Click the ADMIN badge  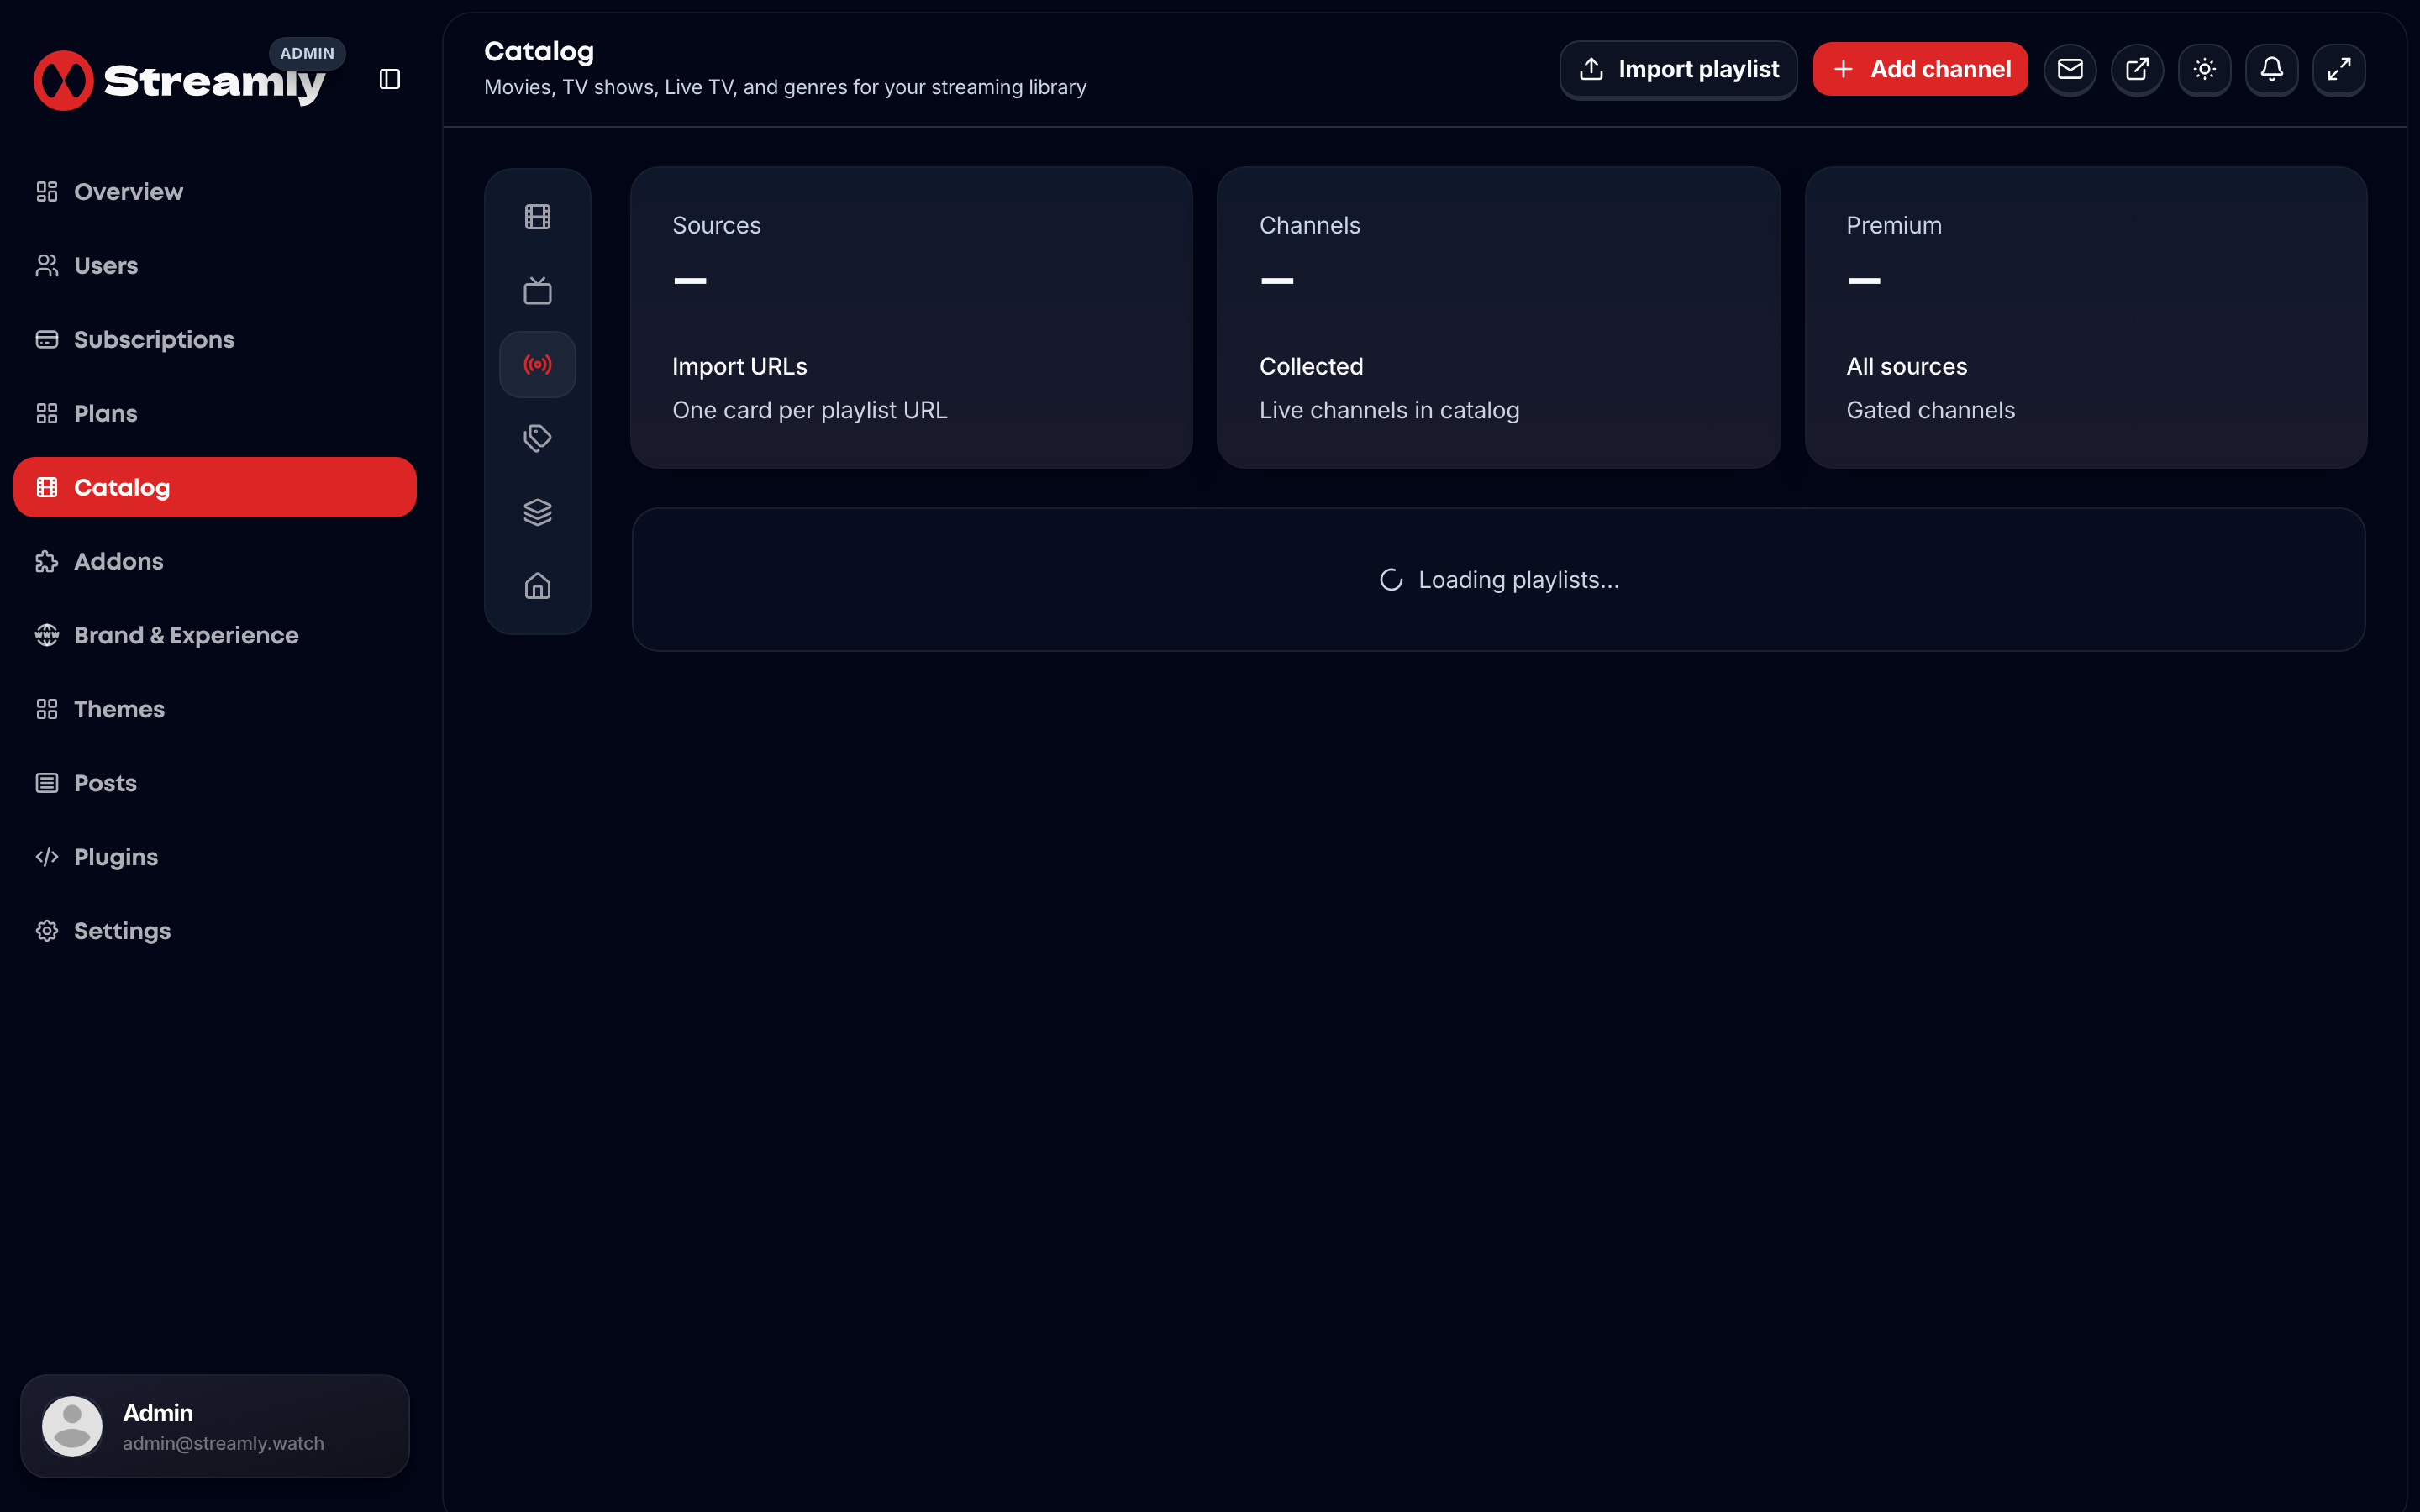coord(307,54)
